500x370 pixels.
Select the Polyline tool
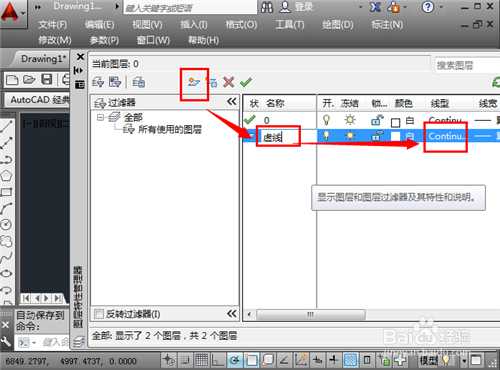(7, 159)
